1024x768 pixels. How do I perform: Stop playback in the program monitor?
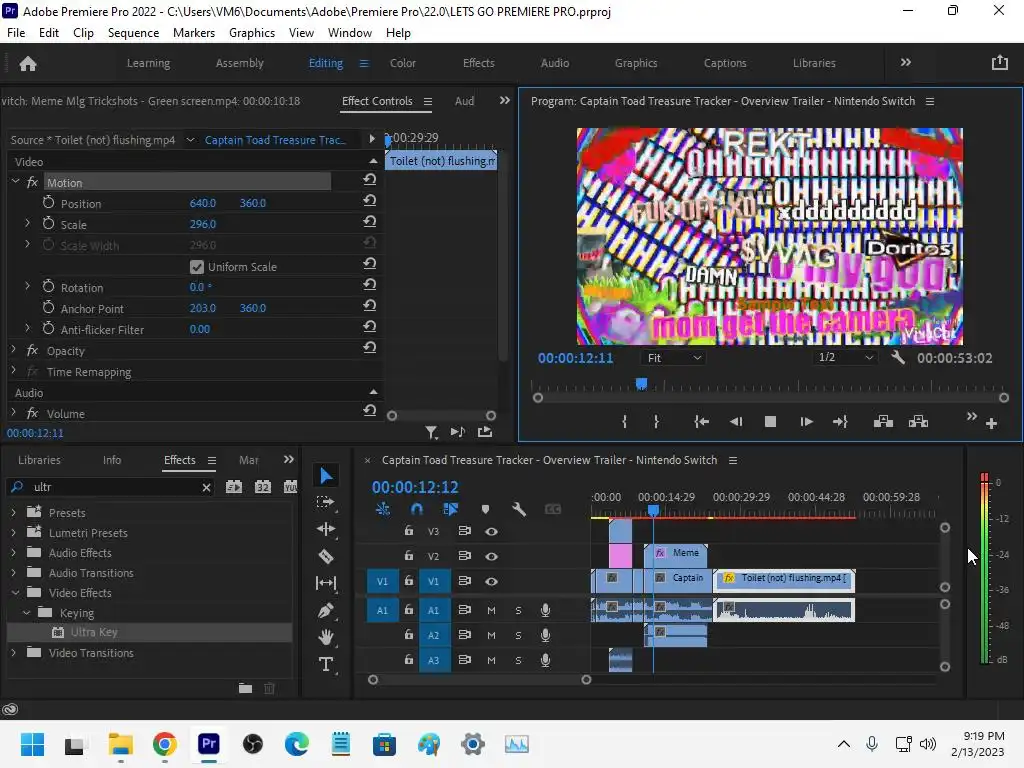click(771, 422)
